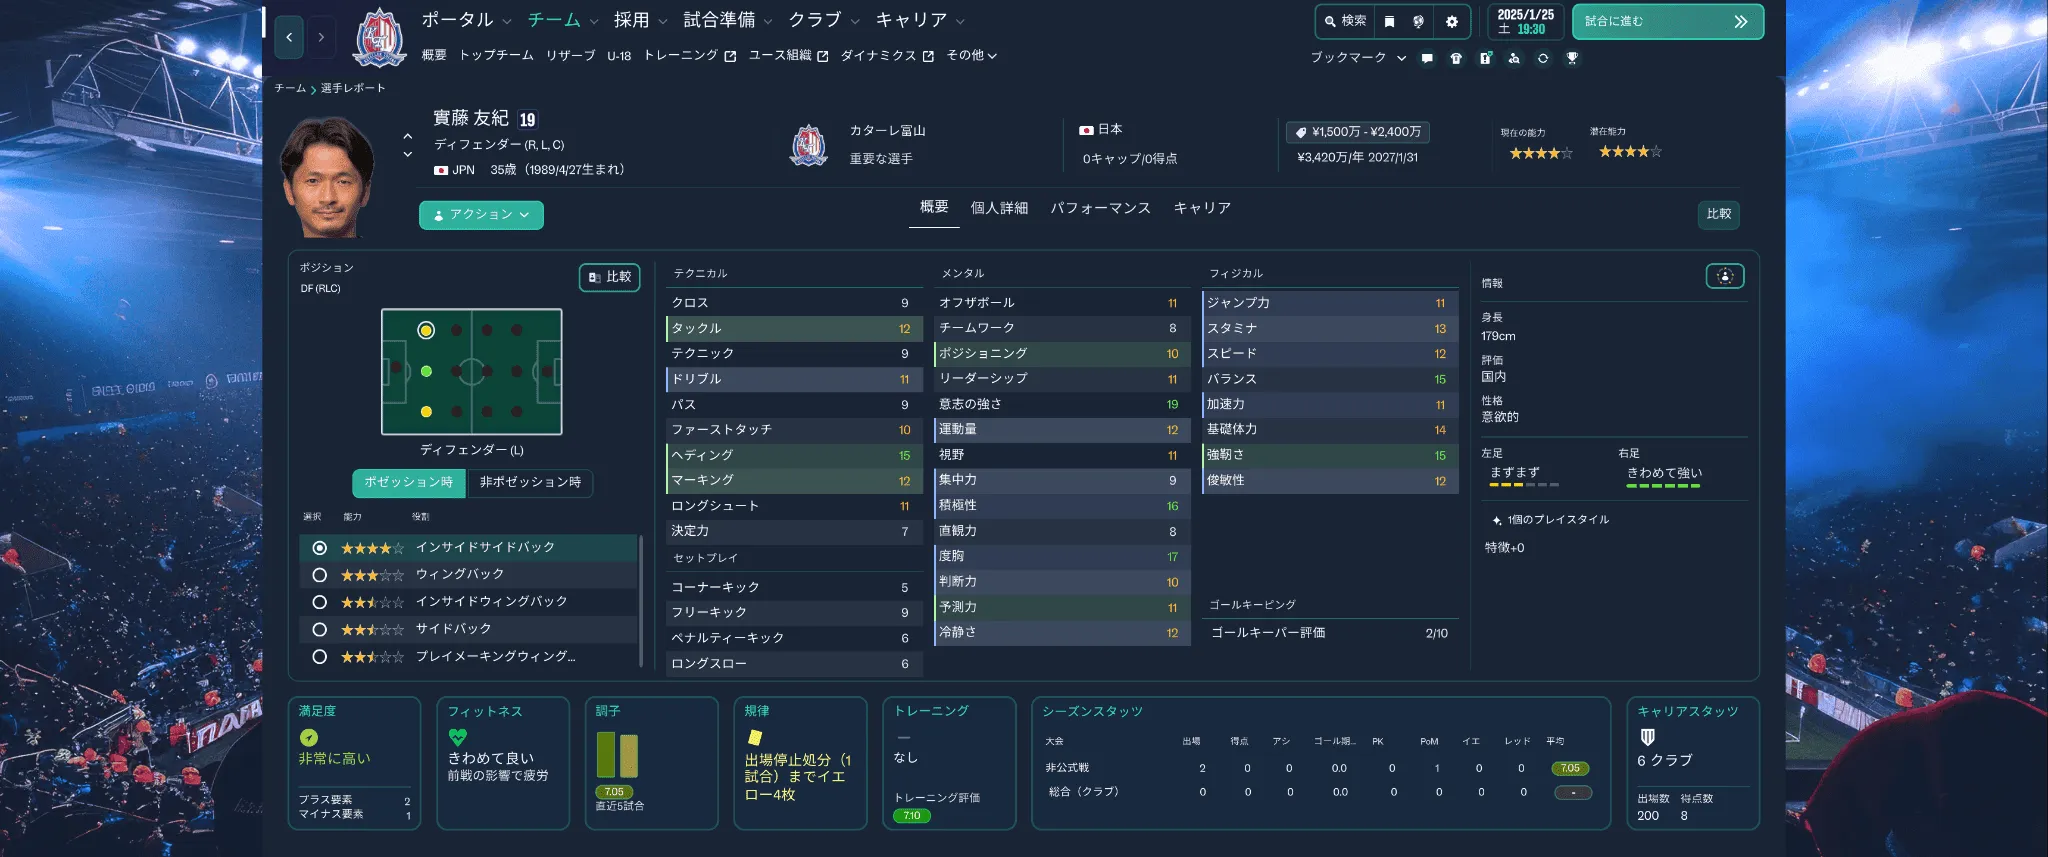Open the 採用 menu dropdown

pyautogui.click(x=640, y=20)
